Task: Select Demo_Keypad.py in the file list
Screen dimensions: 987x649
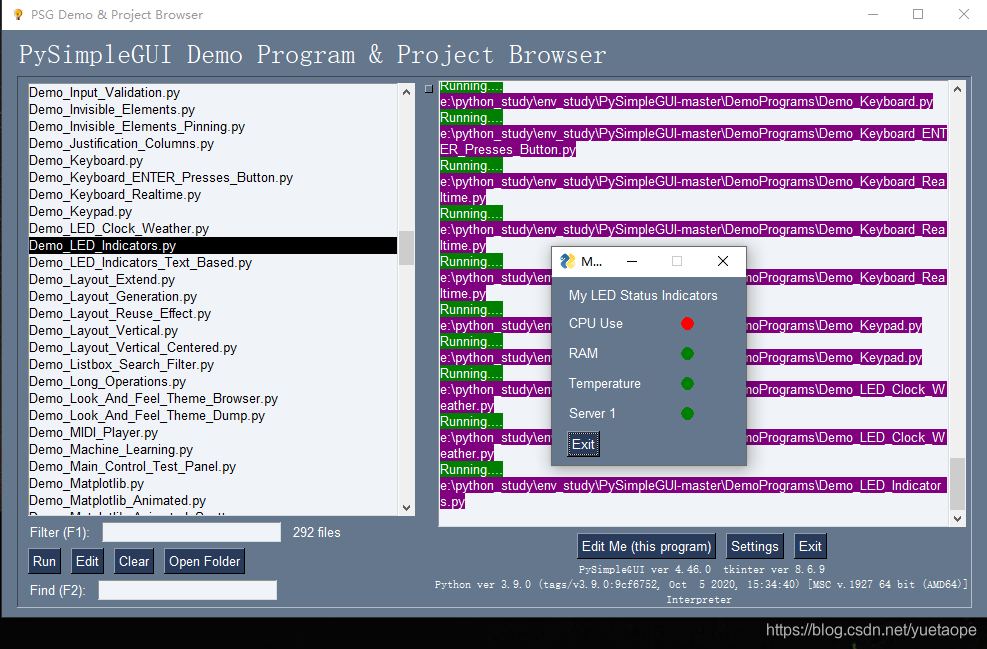Action: (x=213, y=212)
